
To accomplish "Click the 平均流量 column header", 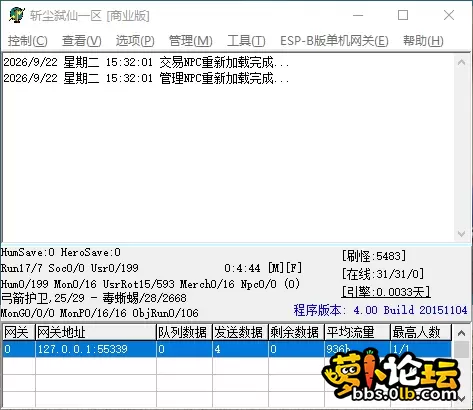I will (357, 332).
